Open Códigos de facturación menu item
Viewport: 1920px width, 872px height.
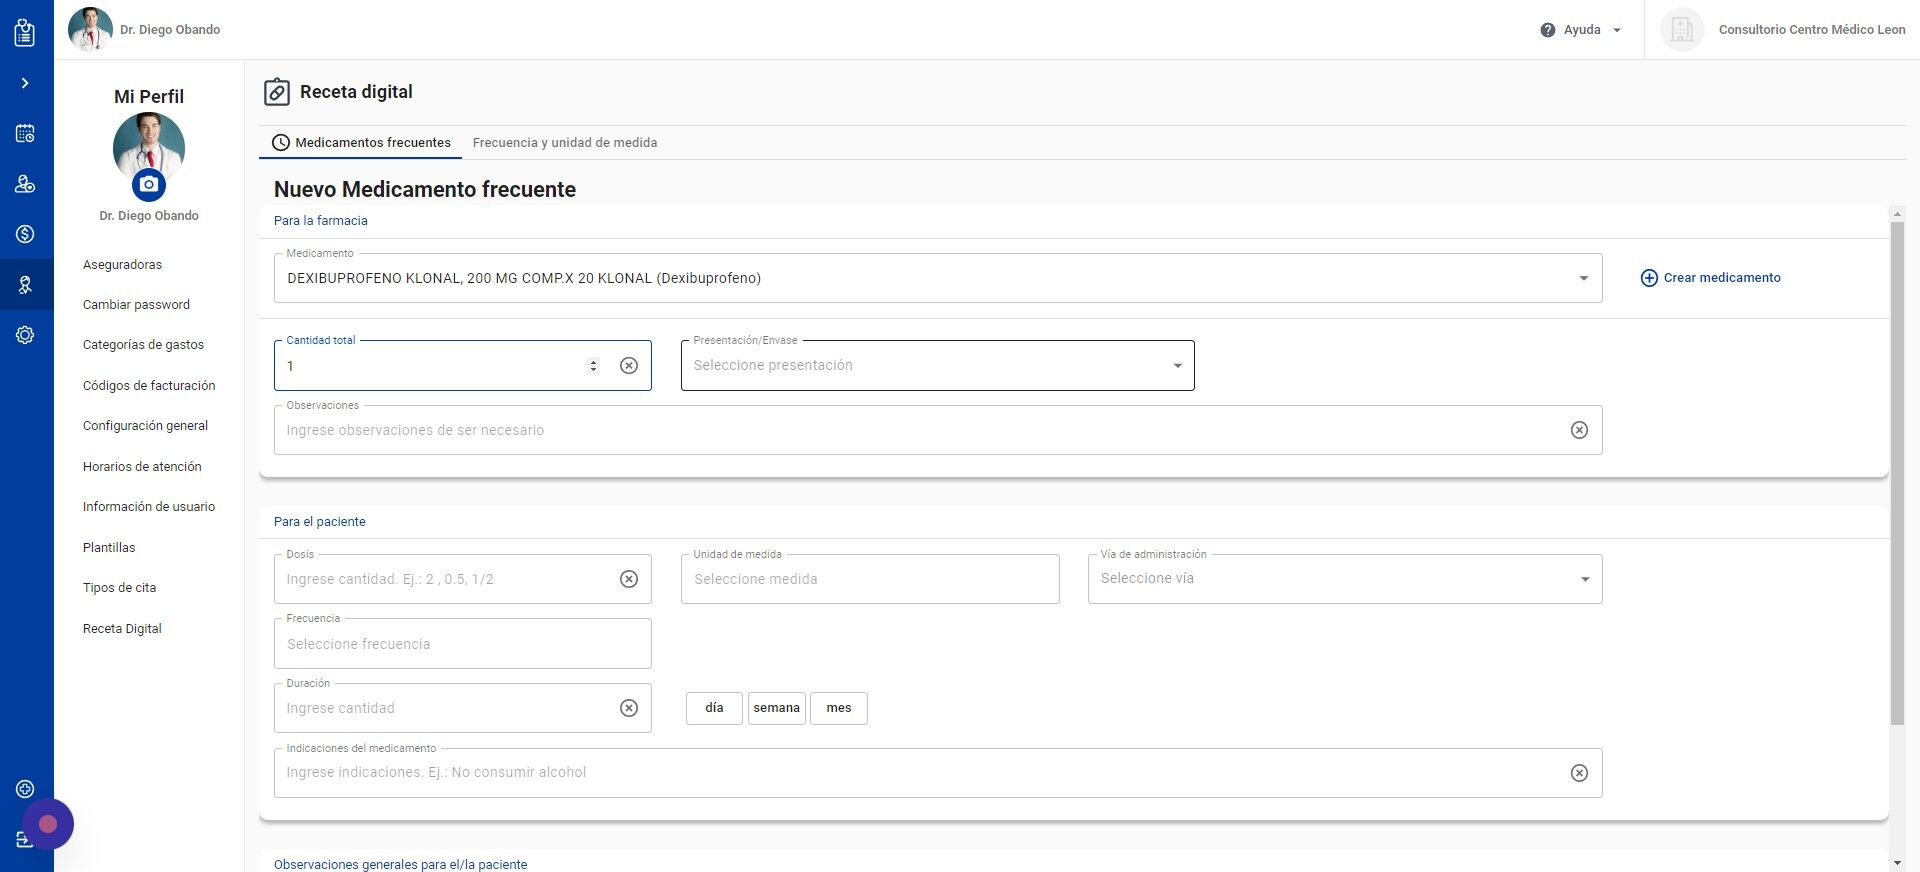pos(149,386)
